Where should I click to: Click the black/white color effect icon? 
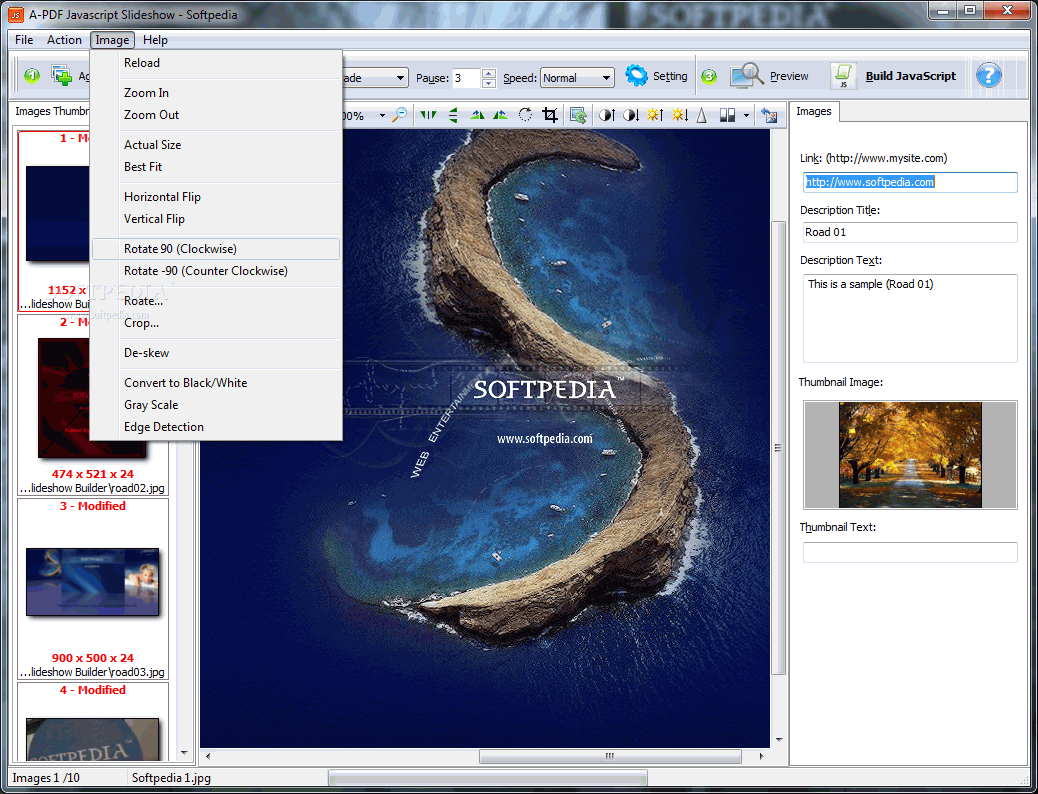[x=727, y=115]
